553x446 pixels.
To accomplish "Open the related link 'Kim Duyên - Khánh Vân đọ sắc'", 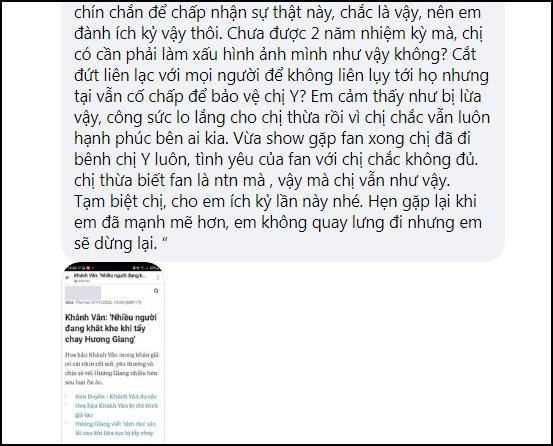I will 116,397.
